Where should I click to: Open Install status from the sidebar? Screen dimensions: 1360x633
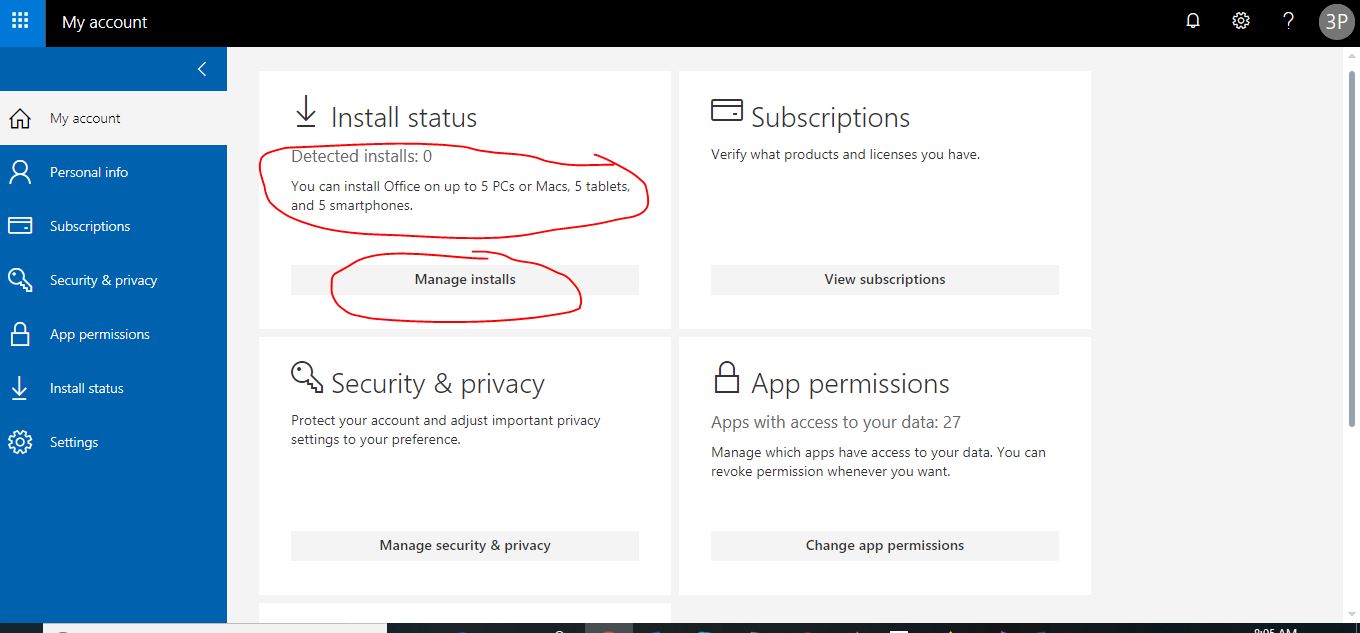(113, 388)
